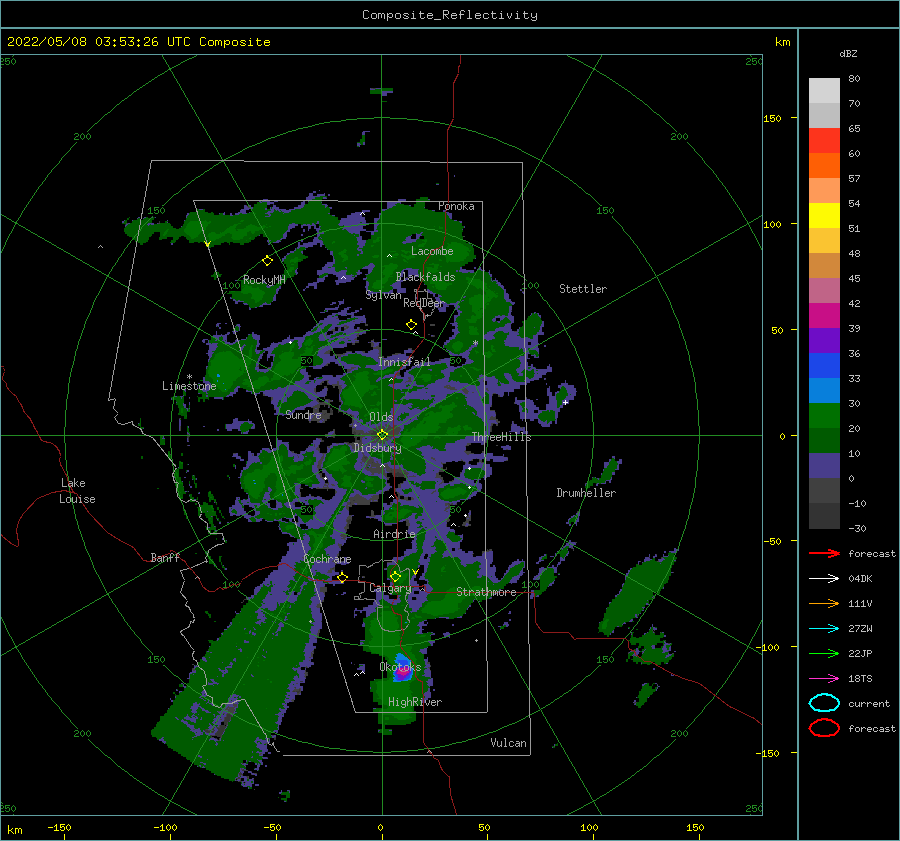The width and height of the screenshot is (900, 841).
Task: Select the cyan 27ZW arrow icon
Action: coord(824,629)
